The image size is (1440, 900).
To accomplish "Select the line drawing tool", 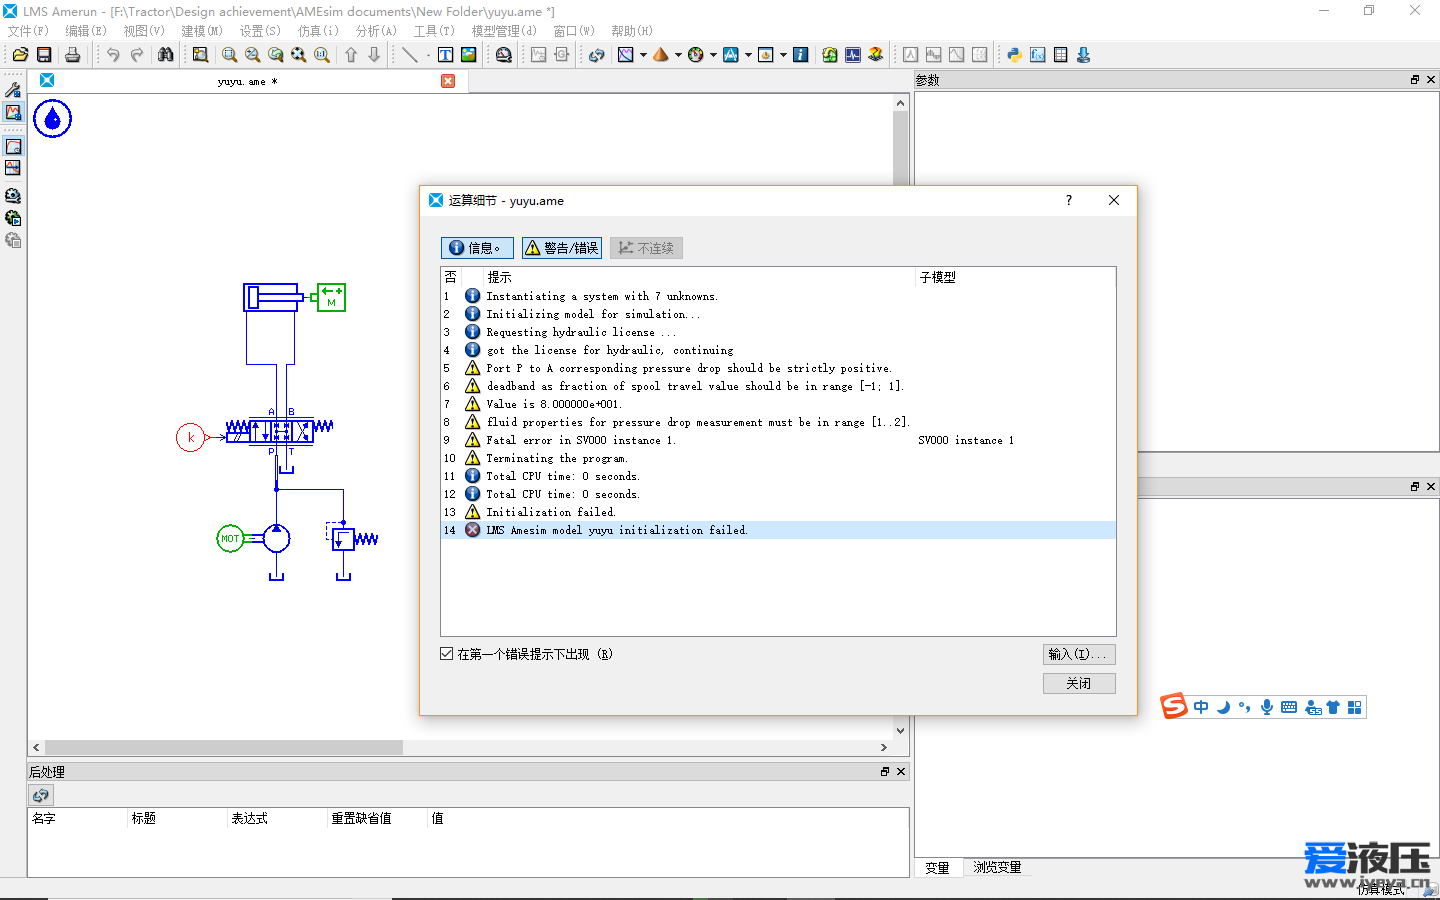I will click(410, 55).
